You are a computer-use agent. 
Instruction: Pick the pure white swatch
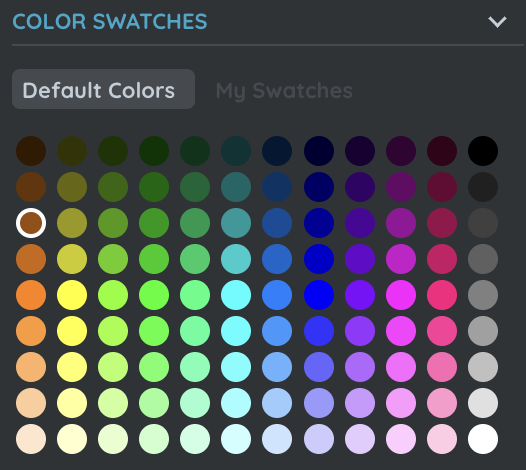tap(483, 439)
